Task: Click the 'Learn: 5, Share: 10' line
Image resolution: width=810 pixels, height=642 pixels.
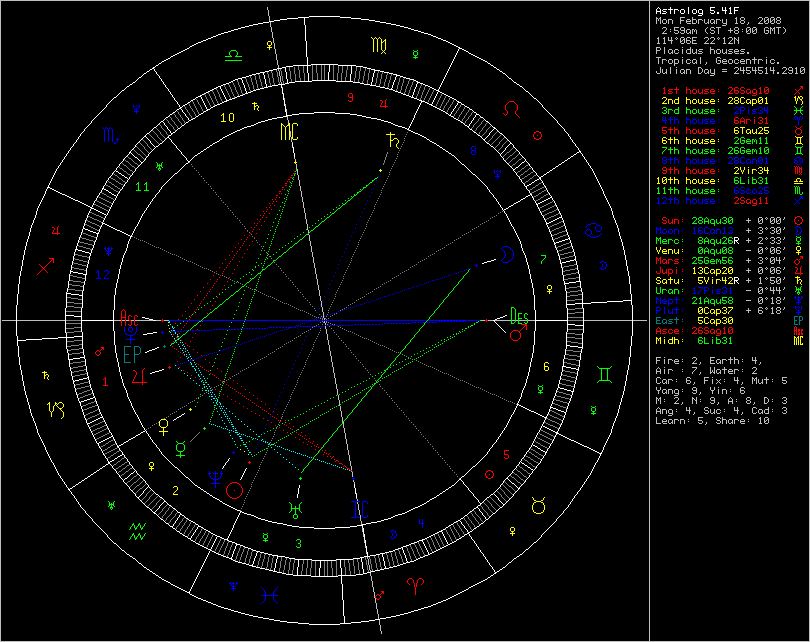Action: point(712,421)
